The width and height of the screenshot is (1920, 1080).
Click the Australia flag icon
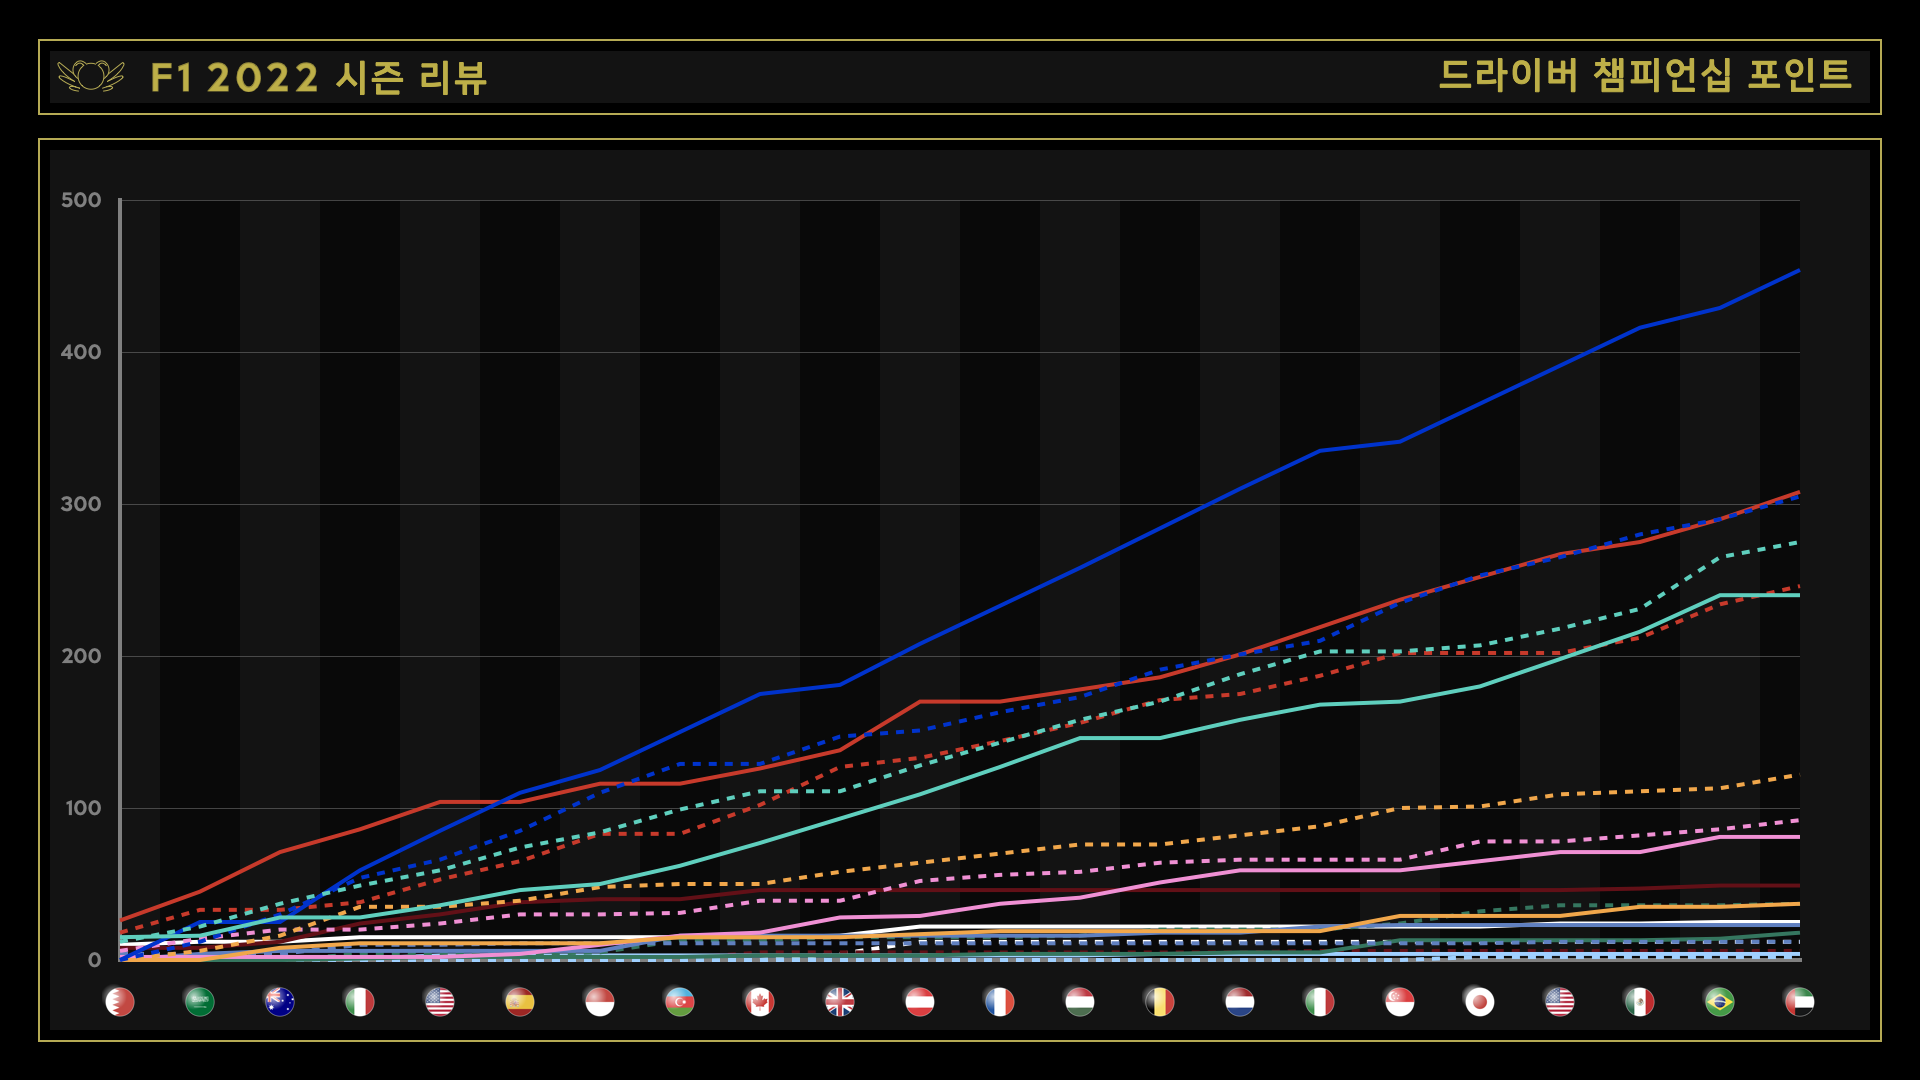[x=280, y=1001]
